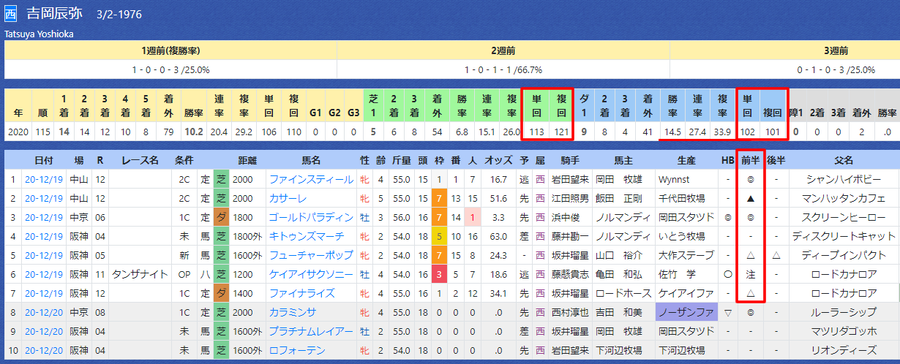
Task: Open the horse link プラチナムレイアー
Action: pos(311,331)
